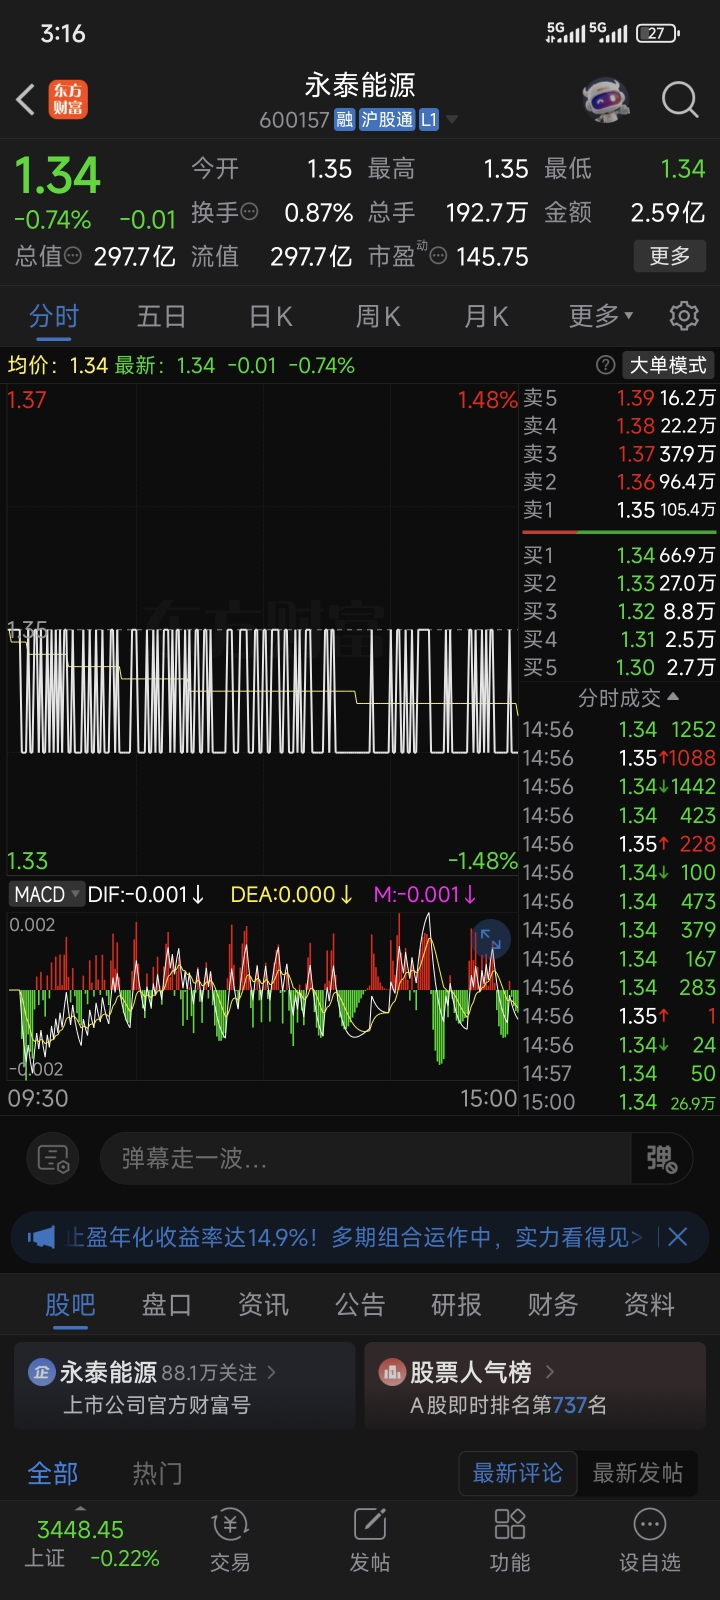The height and width of the screenshot is (1600, 720).
Task: Select the 研报 tab
Action: click(x=456, y=1304)
